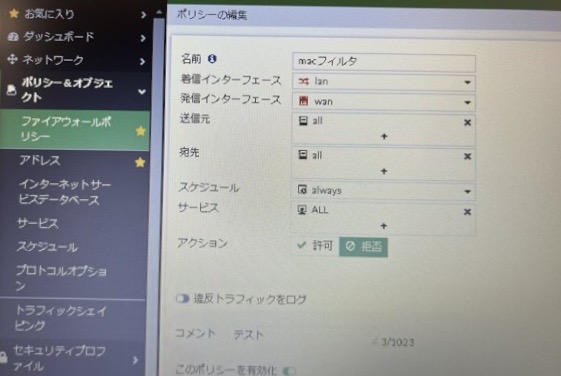Image resolution: width=561 pixels, height=376 pixels.
Task: Expand chevron next to セキュリティプロファイル
Action: 136,360
